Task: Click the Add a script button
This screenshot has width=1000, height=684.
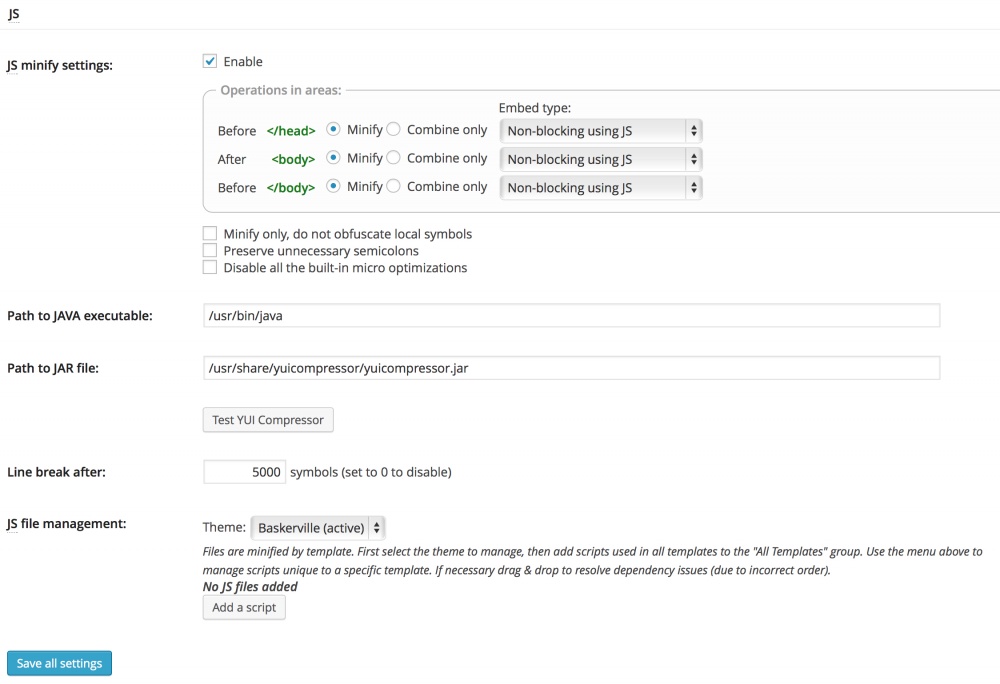Action: pos(244,607)
